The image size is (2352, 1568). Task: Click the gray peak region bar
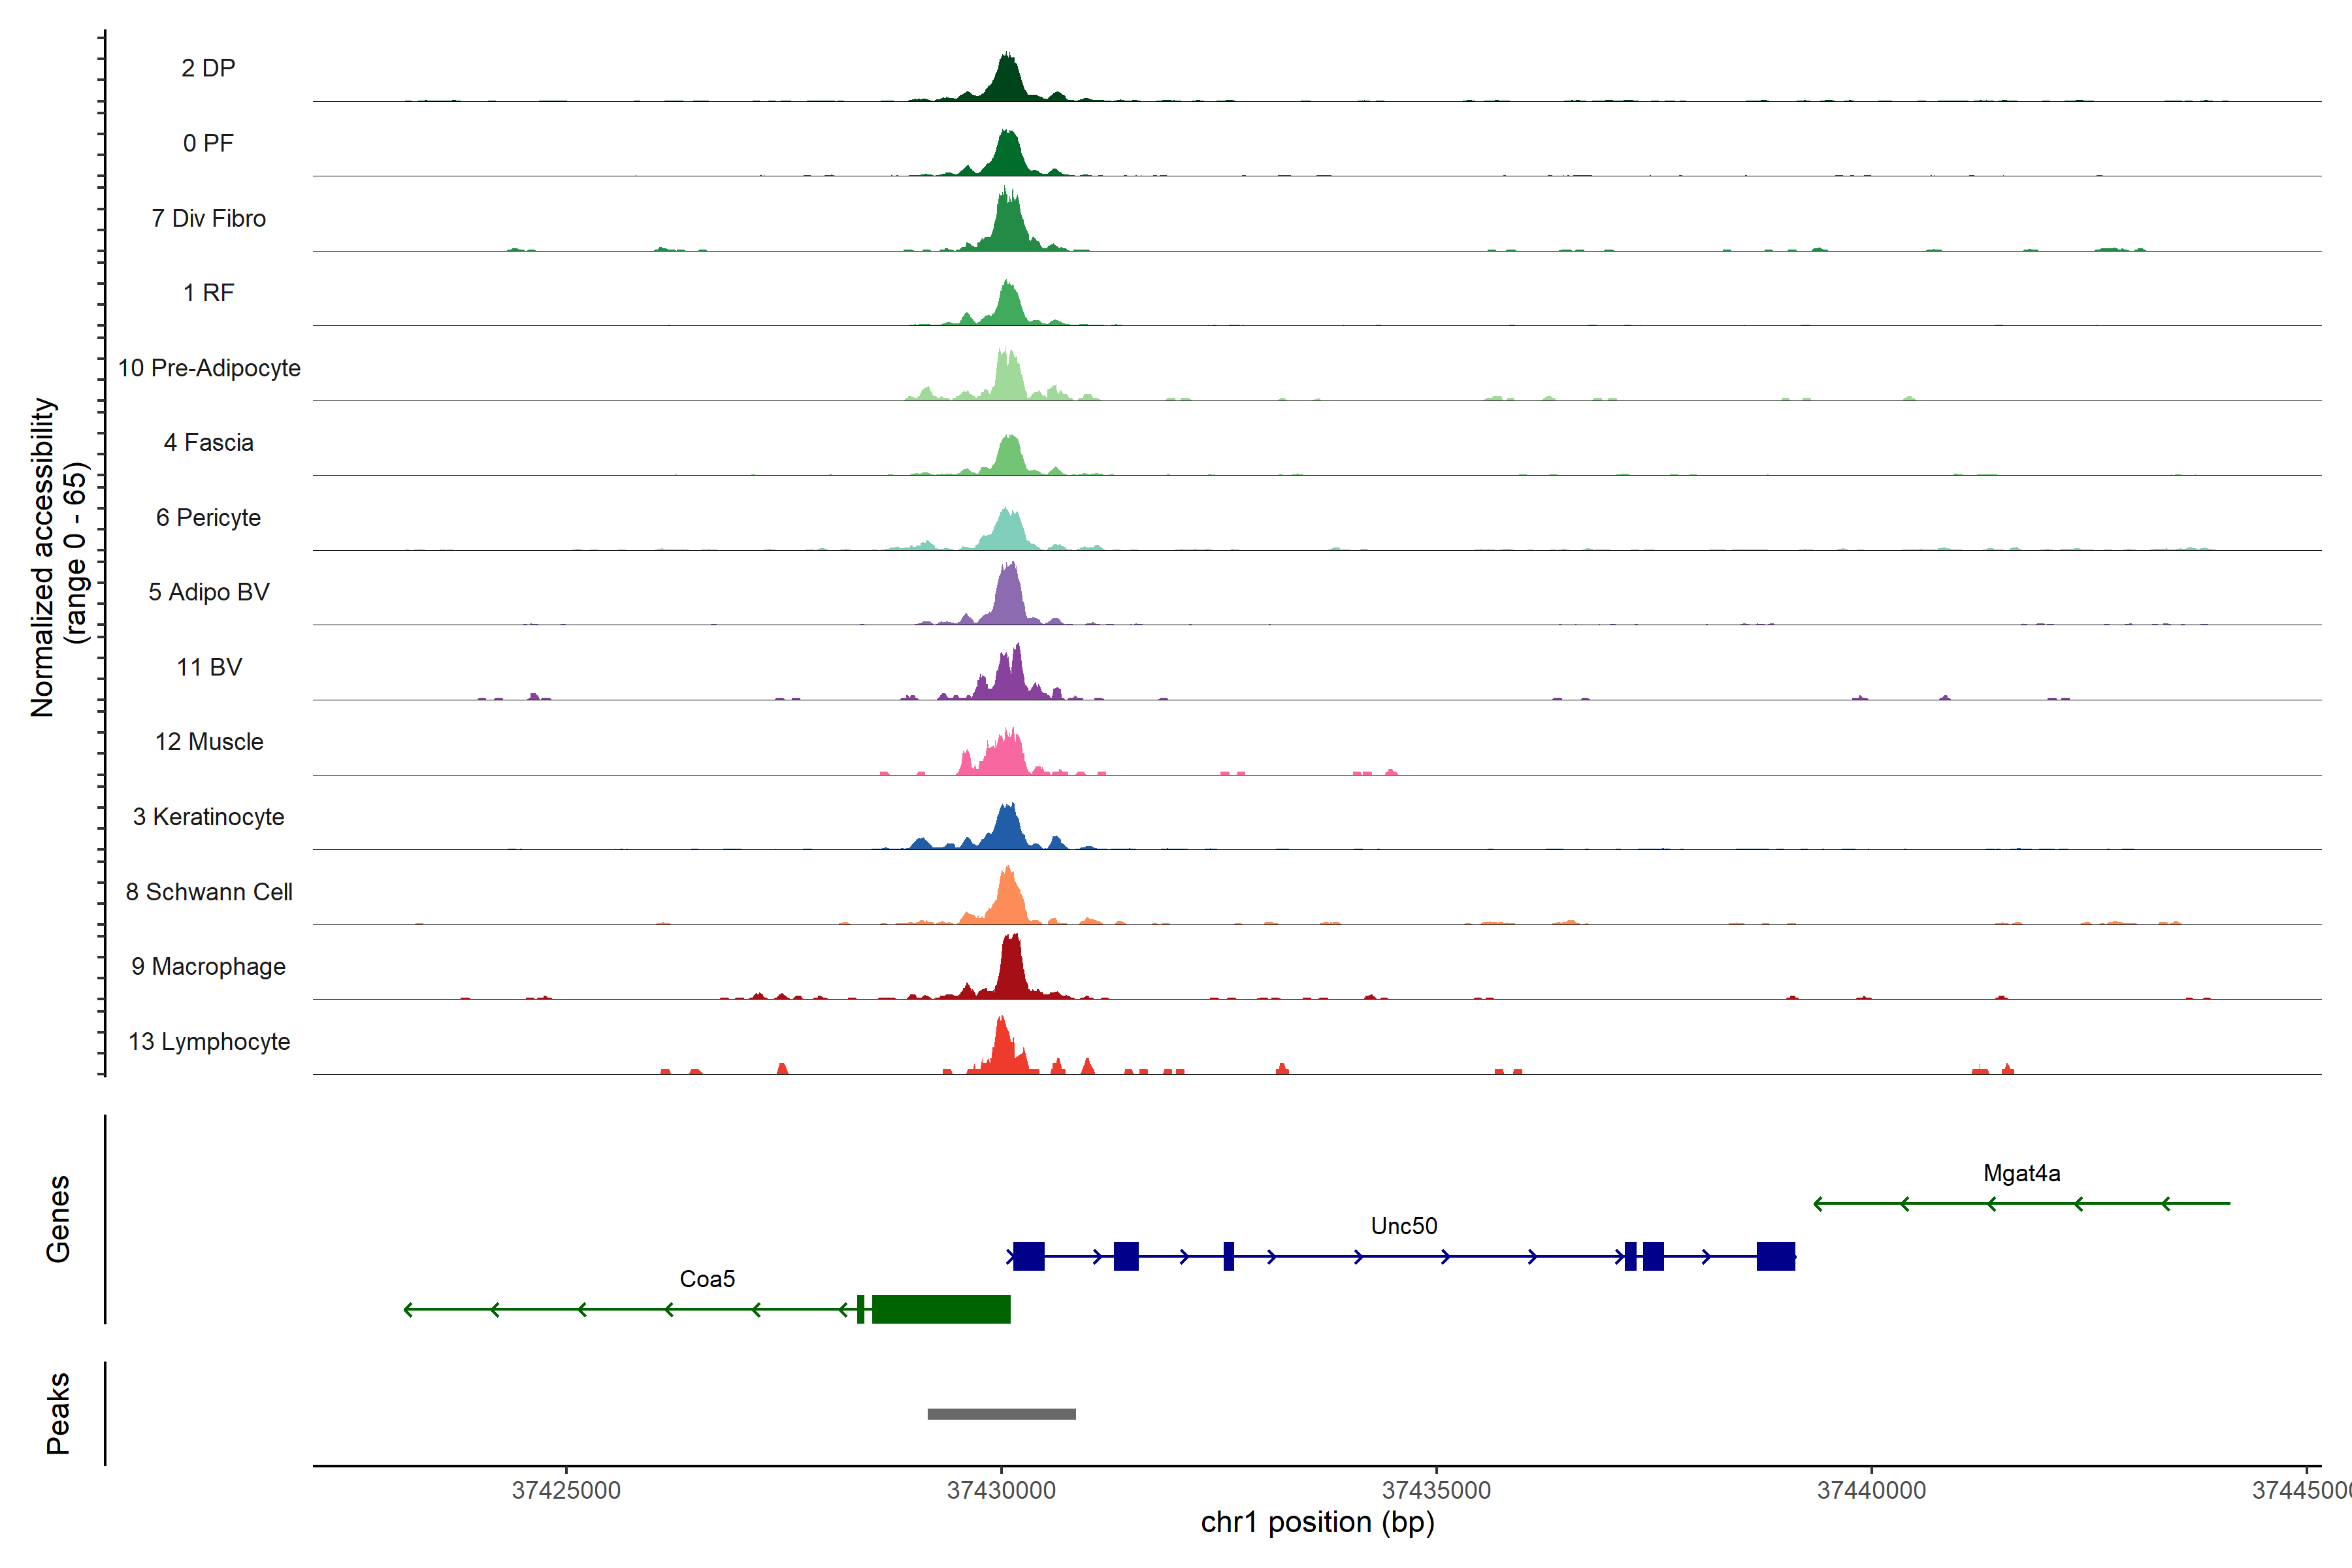coord(1001,1413)
